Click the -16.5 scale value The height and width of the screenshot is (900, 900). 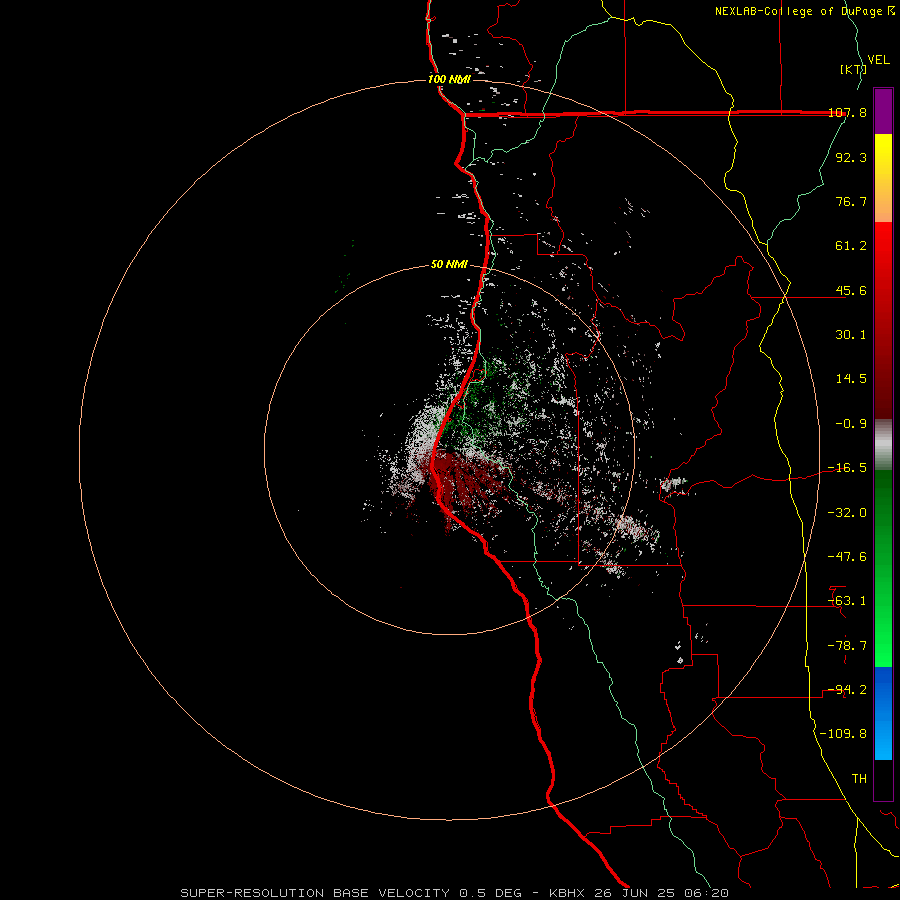coord(847,468)
